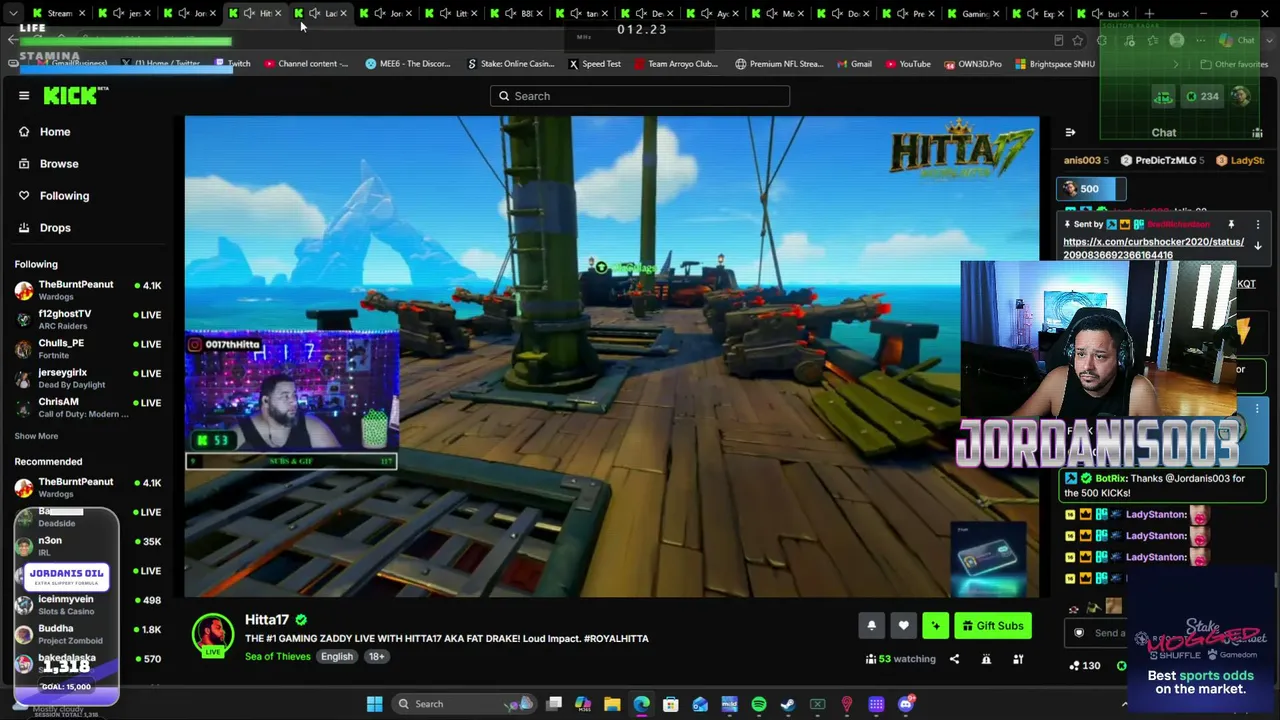Open the OWN3D.Pro bookmark
The height and width of the screenshot is (720, 1280).
click(973, 64)
